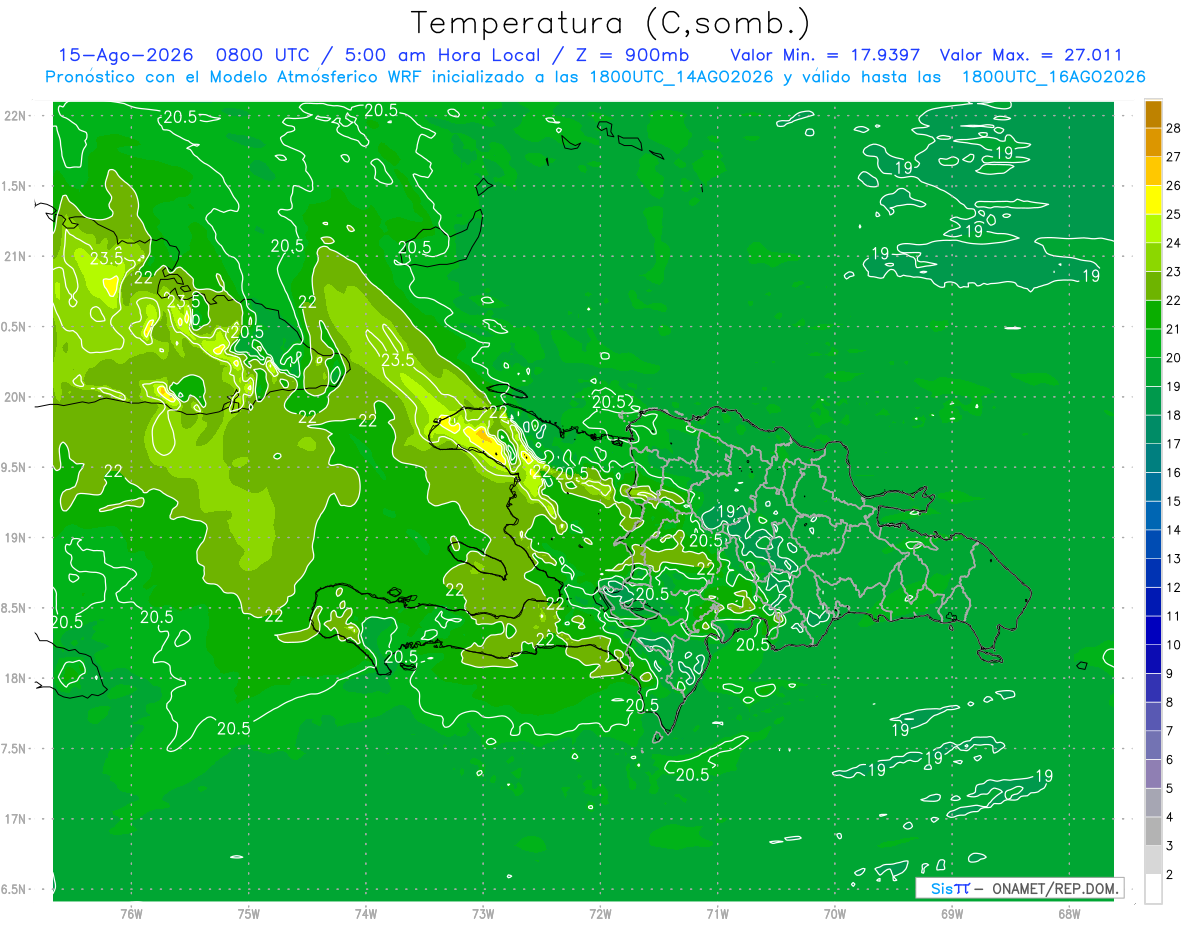Viewport: 1200px width, 927px height.
Task: Click the "70W" longitude axis label
Action: [835, 914]
